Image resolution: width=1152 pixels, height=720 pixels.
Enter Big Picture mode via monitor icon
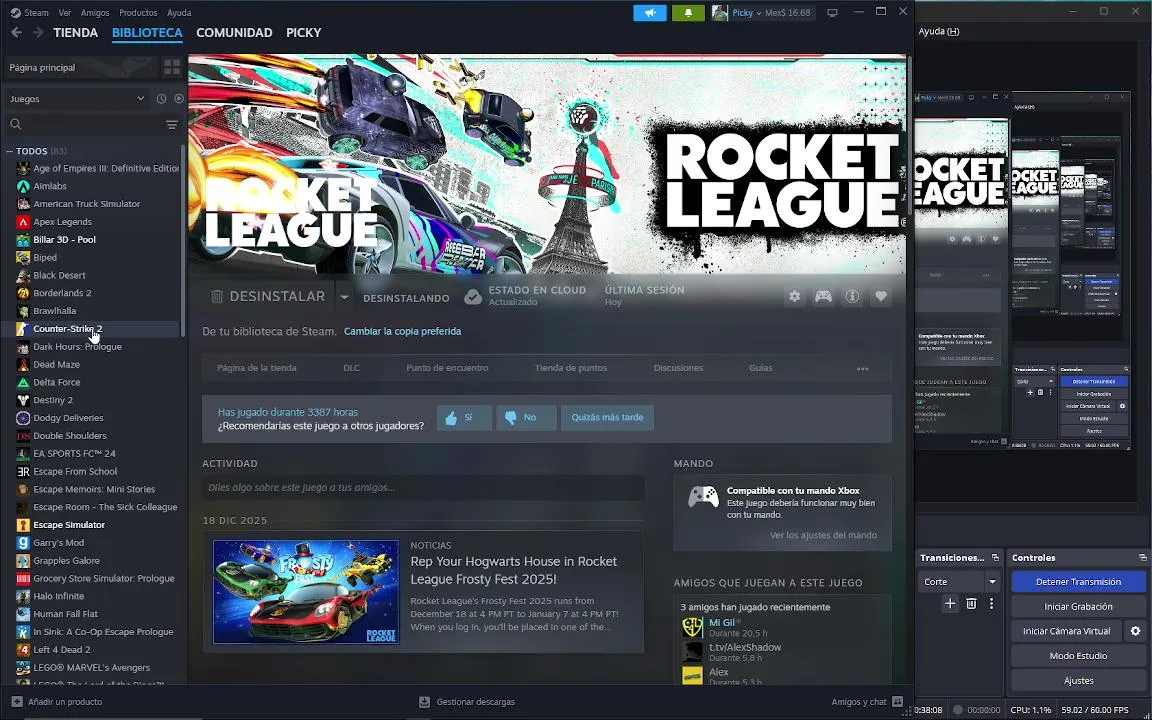[832, 12]
